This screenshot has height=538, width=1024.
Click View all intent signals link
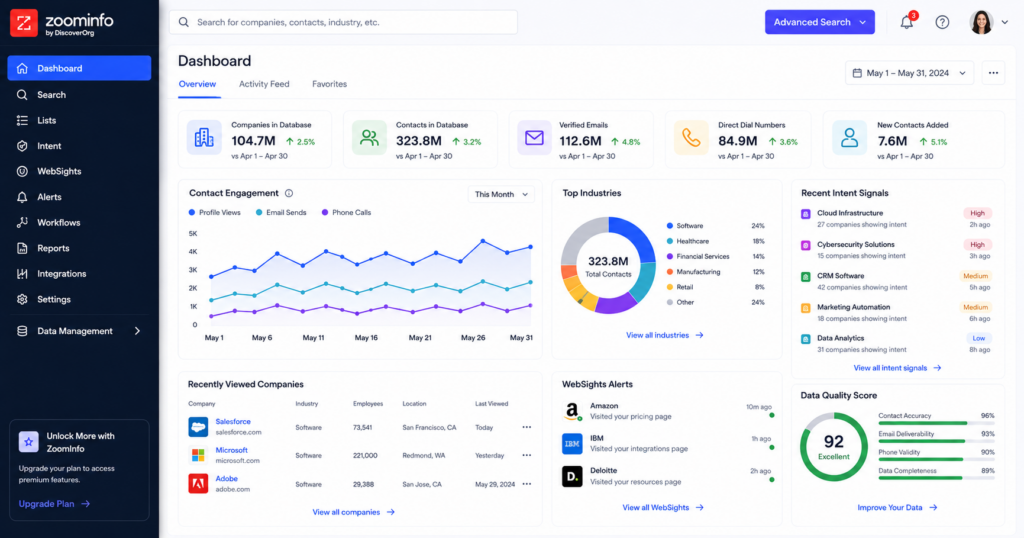coord(897,368)
